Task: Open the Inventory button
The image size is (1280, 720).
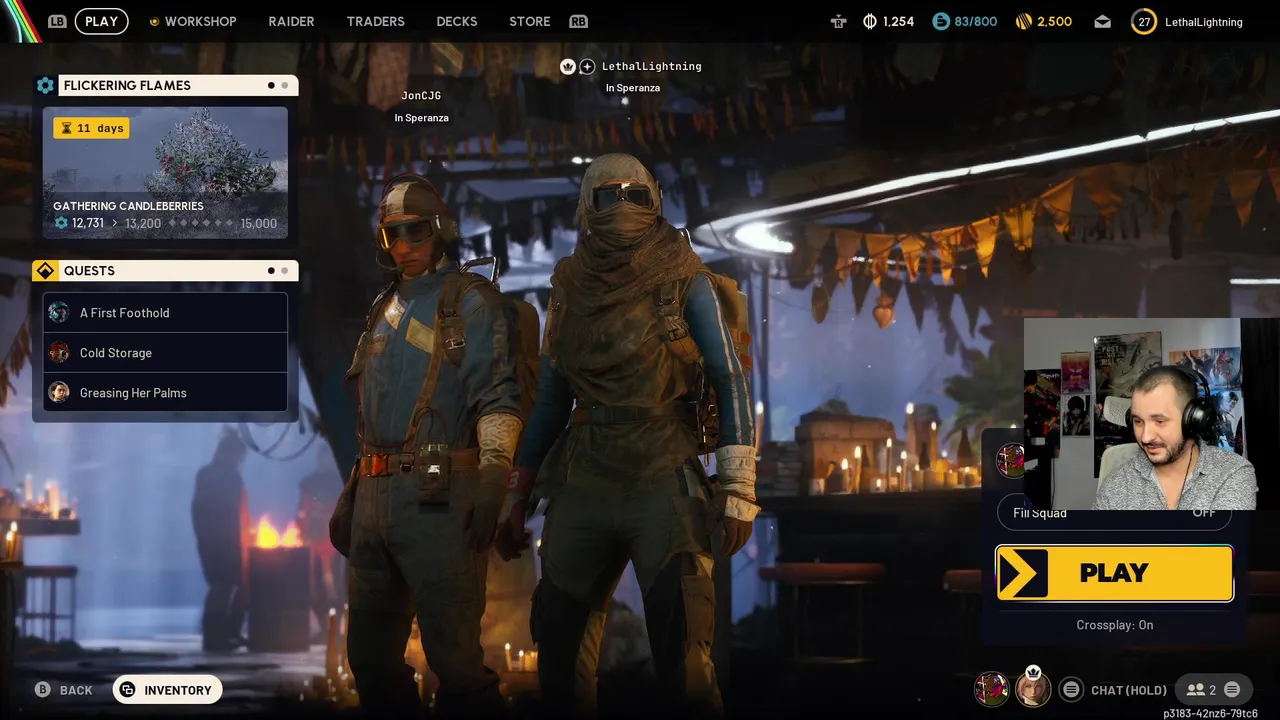Action: [x=167, y=690]
